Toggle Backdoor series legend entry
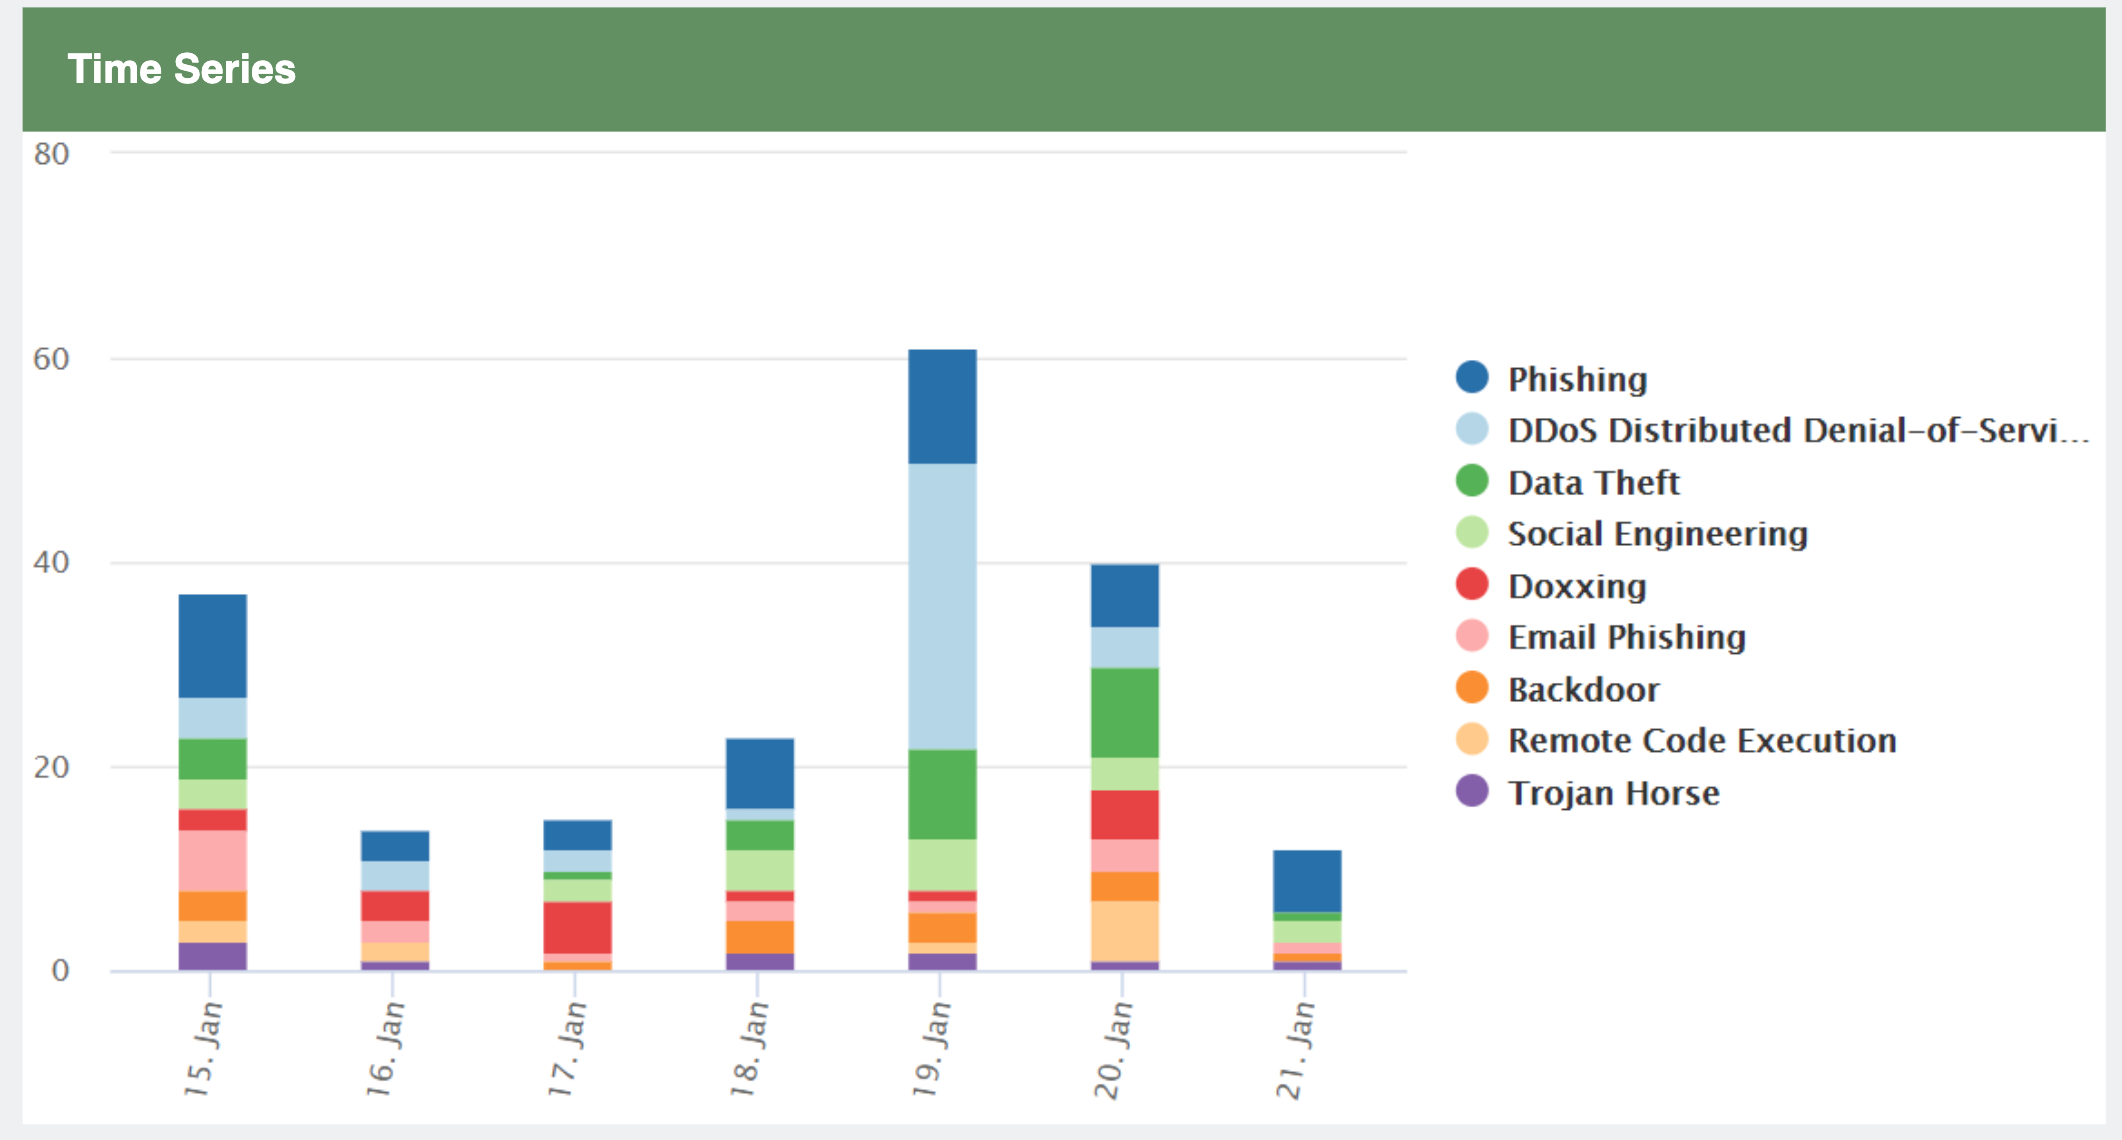 [1583, 689]
